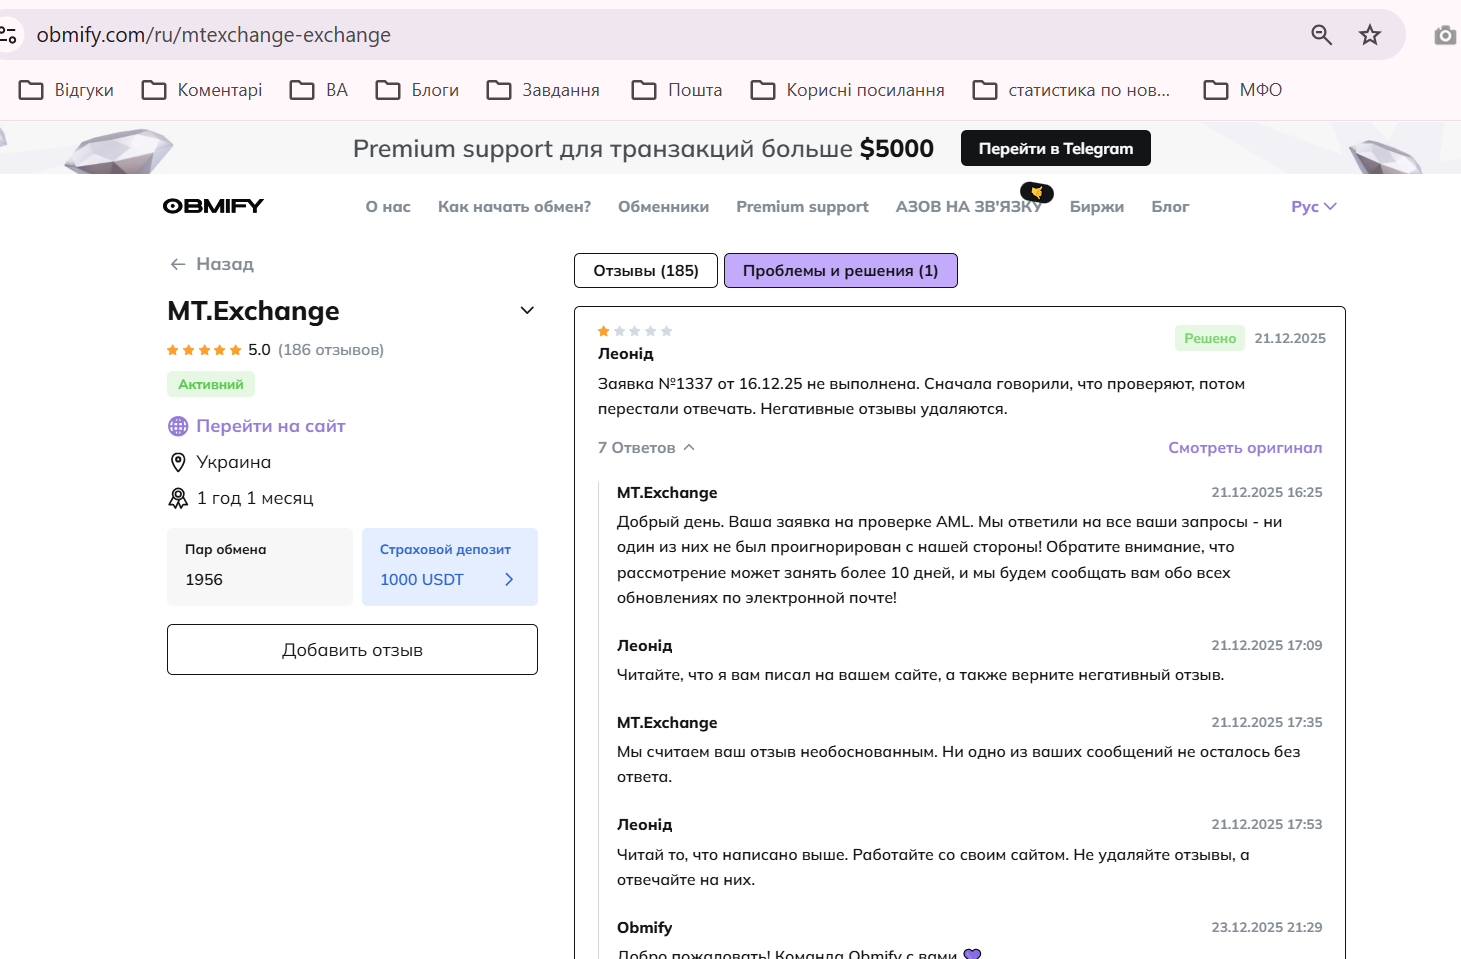Click the globe icon next to Перейти на сайт
Image resolution: width=1461 pixels, height=959 pixels.
[178, 426]
